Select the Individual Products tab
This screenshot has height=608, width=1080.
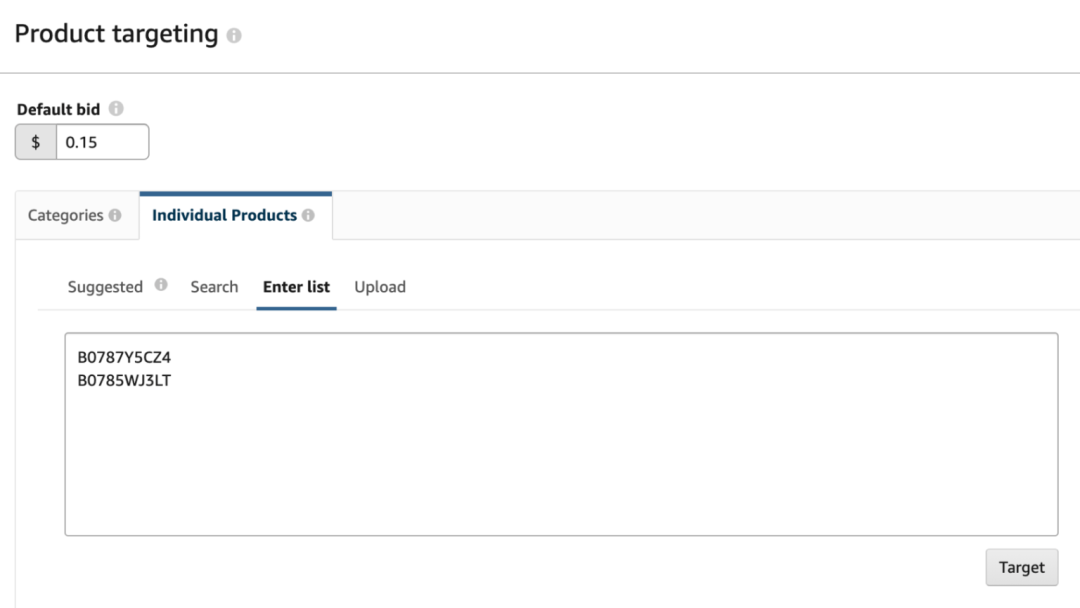(x=224, y=215)
